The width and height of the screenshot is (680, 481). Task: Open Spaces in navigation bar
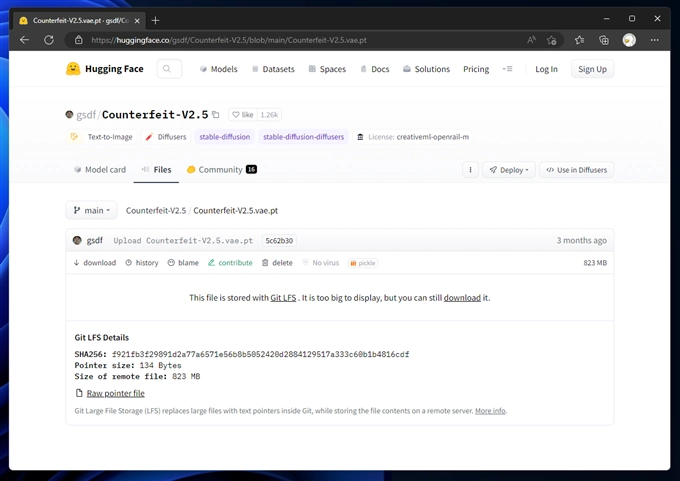(x=327, y=69)
